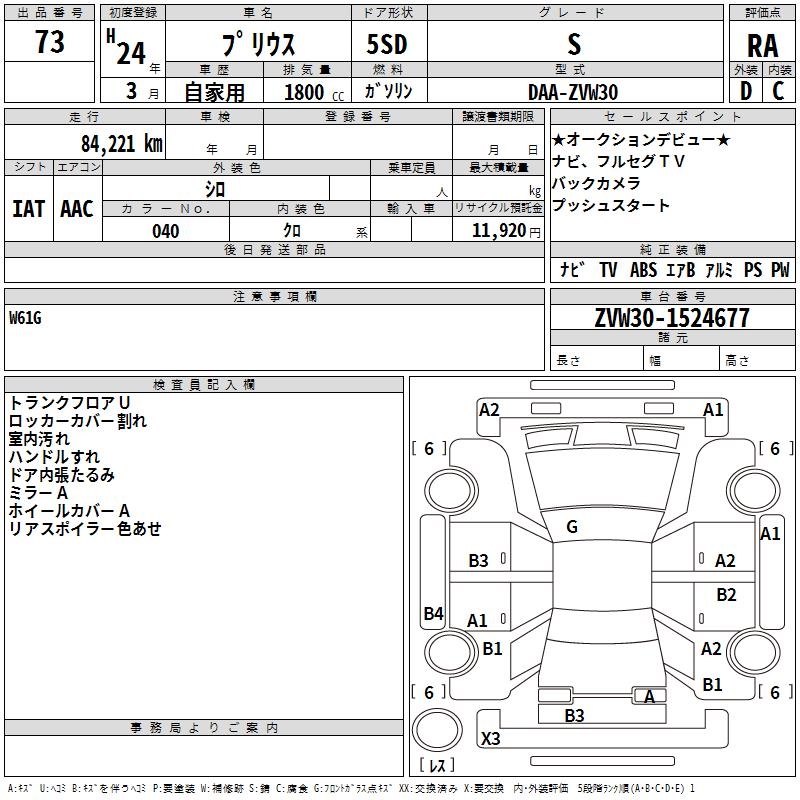This screenshot has height=800, width=800.
Task: Click the spare tire circle above レス
Action: (x=436, y=733)
